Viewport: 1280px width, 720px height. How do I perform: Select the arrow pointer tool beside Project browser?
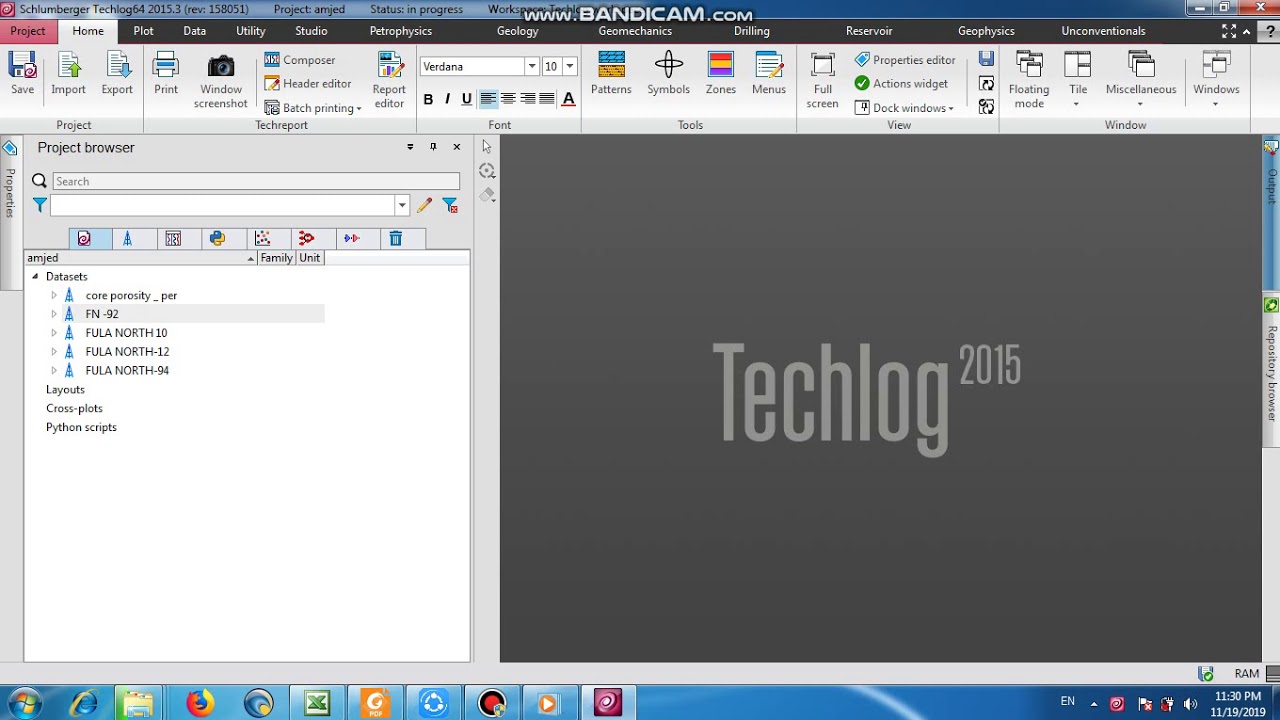coord(487,147)
